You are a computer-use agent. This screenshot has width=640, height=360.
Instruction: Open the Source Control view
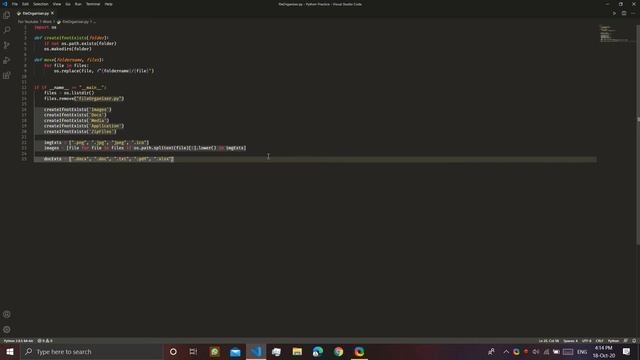tap(7, 45)
